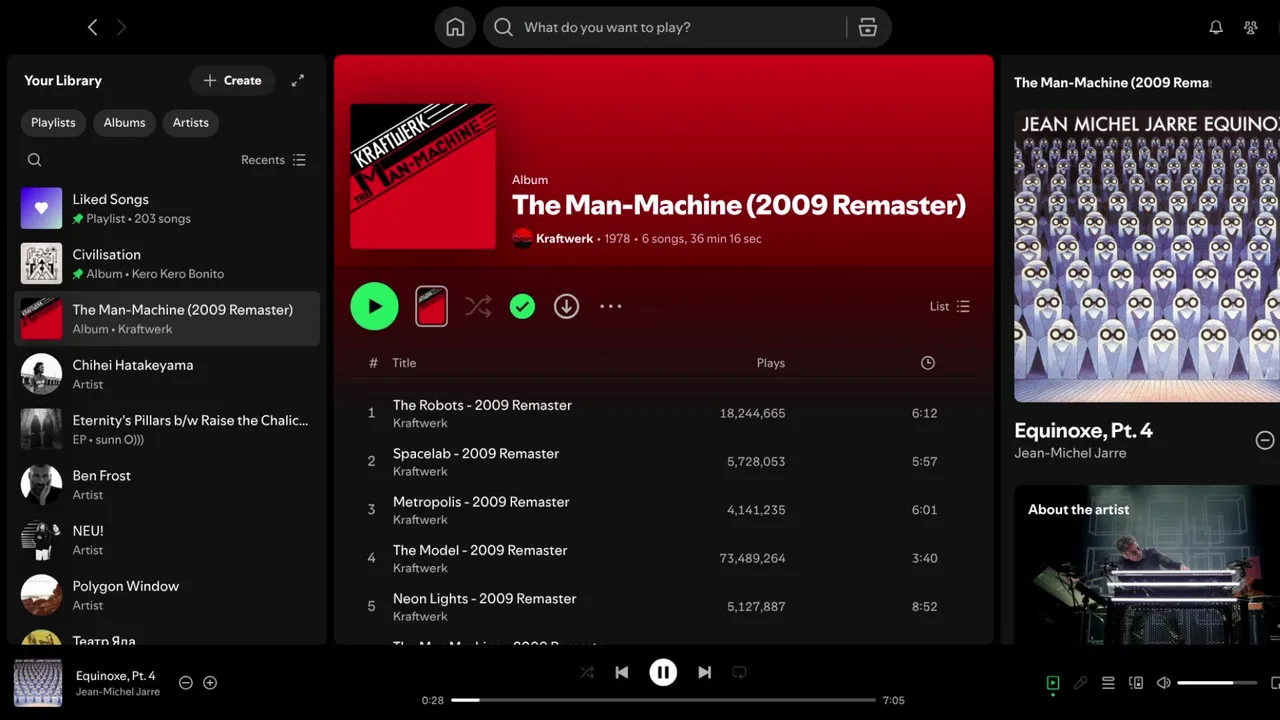Sort tracks by Title column

point(404,363)
